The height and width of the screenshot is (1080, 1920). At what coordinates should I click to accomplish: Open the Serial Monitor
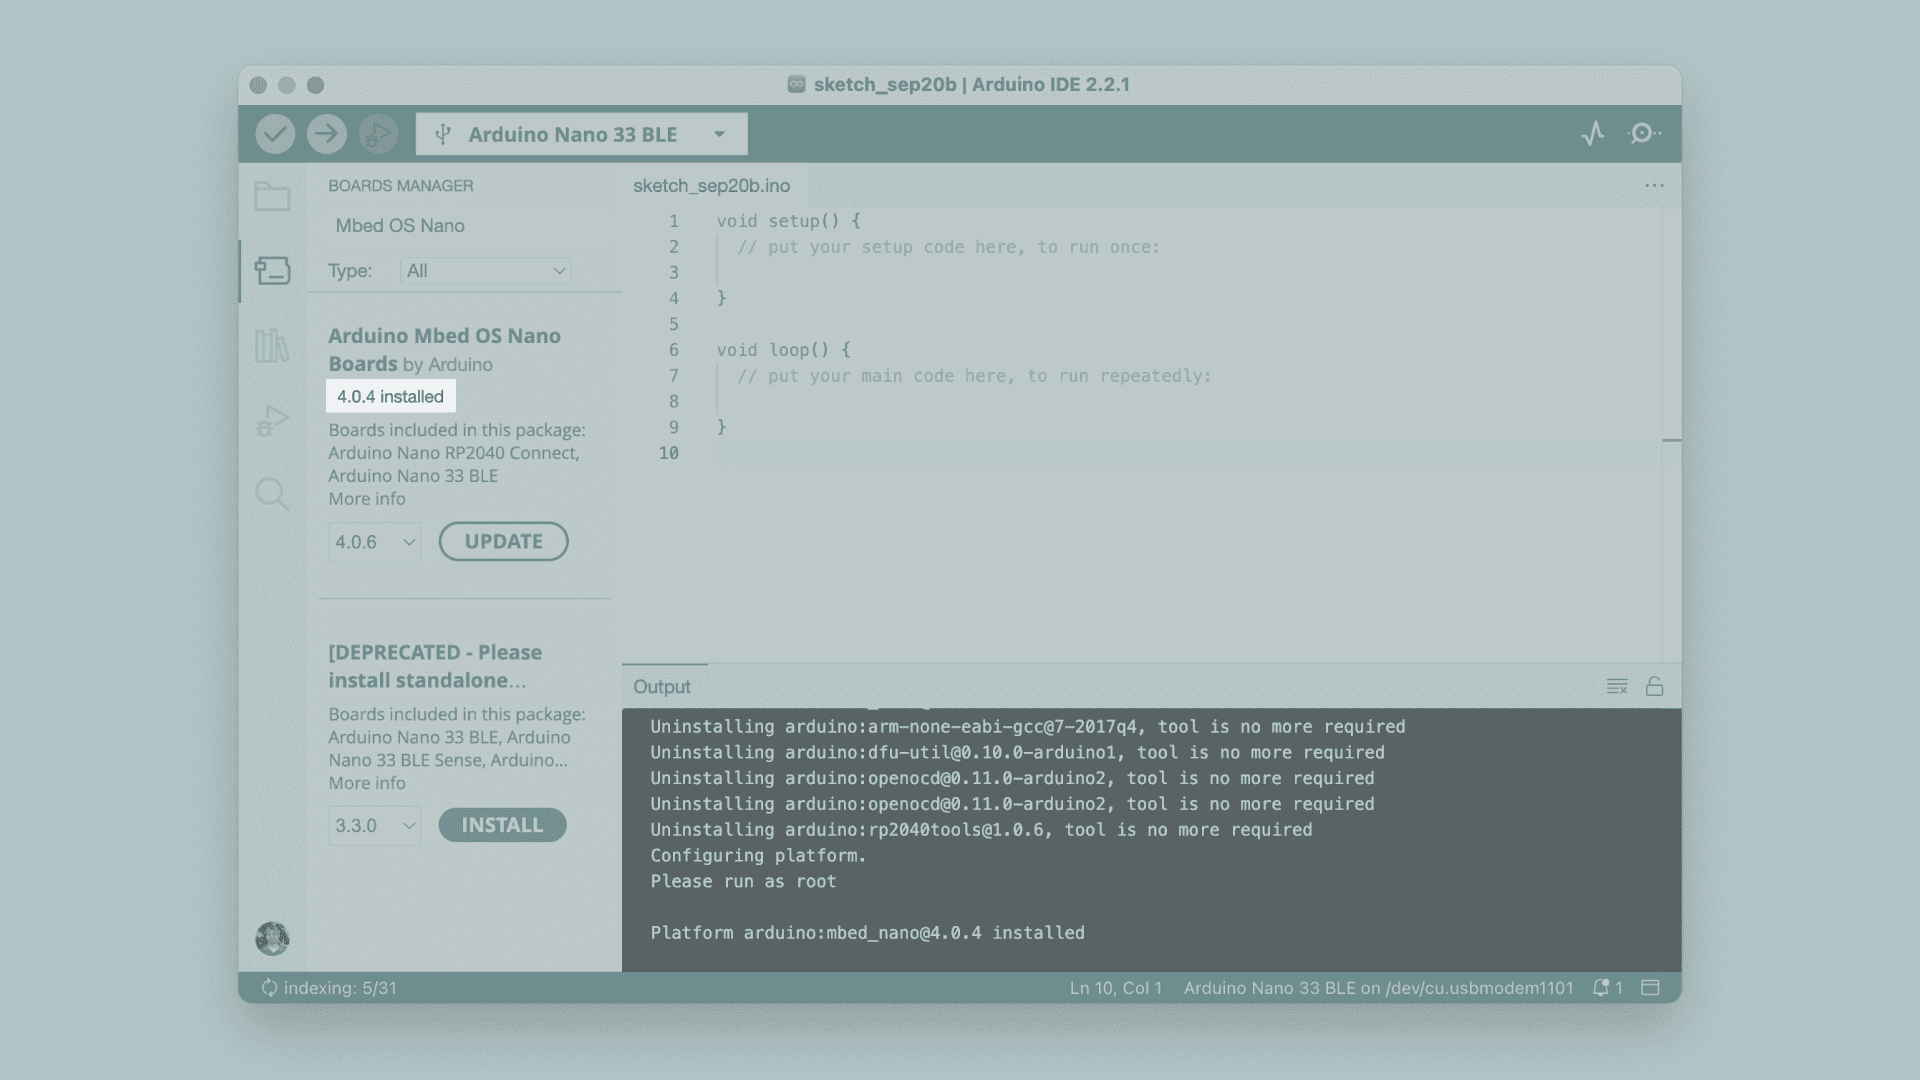pyautogui.click(x=1643, y=134)
